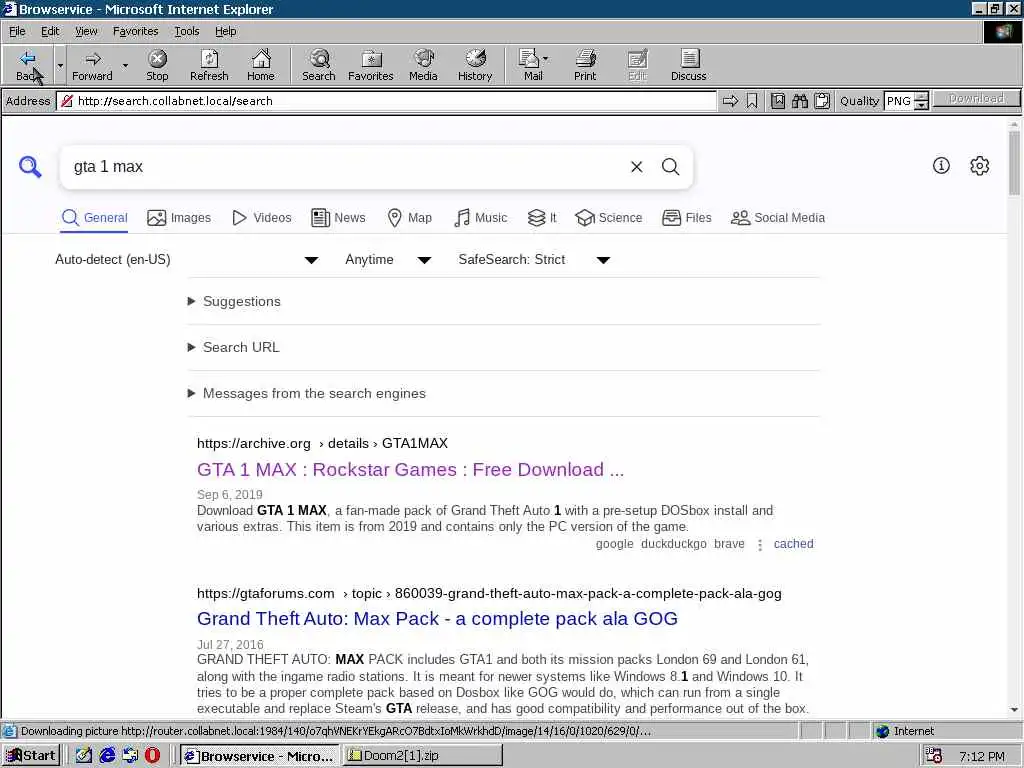This screenshot has width=1024, height=768.
Task: Open the Tools menu
Action: (x=186, y=31)
